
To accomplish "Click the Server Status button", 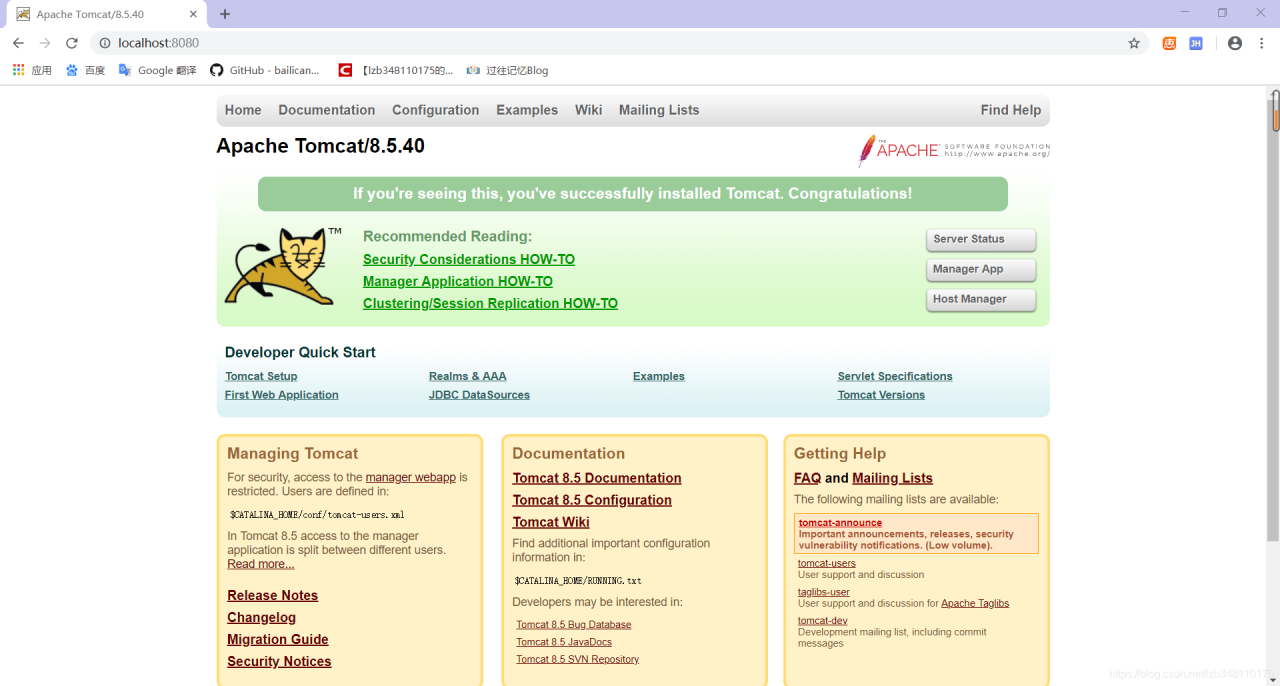I will pyautogui.click(x=981, y=240).
